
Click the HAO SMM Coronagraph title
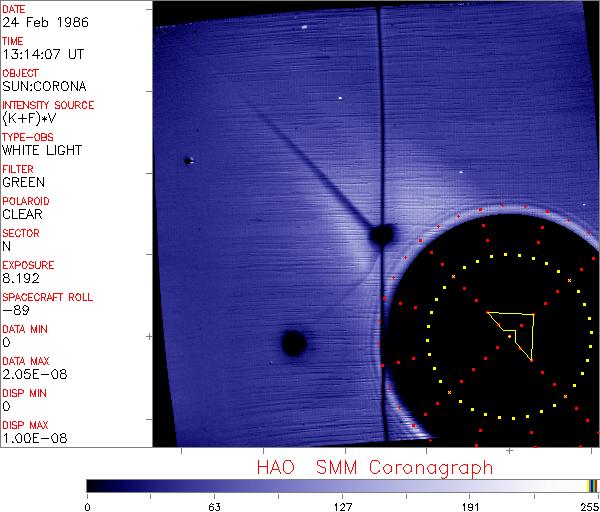pyautogui.click(x=375, y=467)
